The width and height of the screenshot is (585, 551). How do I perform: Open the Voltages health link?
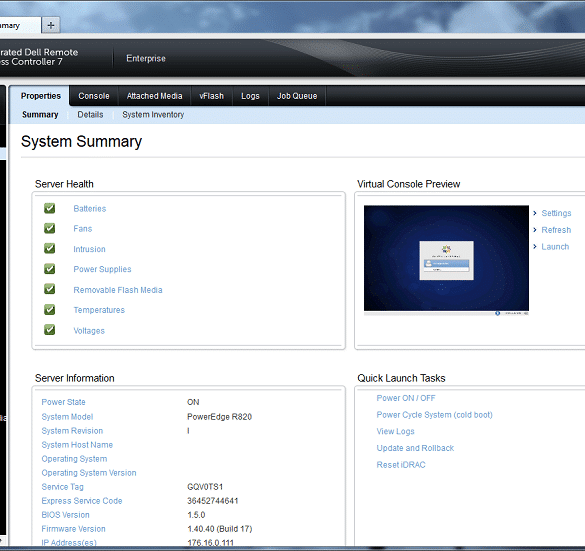click(89, 331)
